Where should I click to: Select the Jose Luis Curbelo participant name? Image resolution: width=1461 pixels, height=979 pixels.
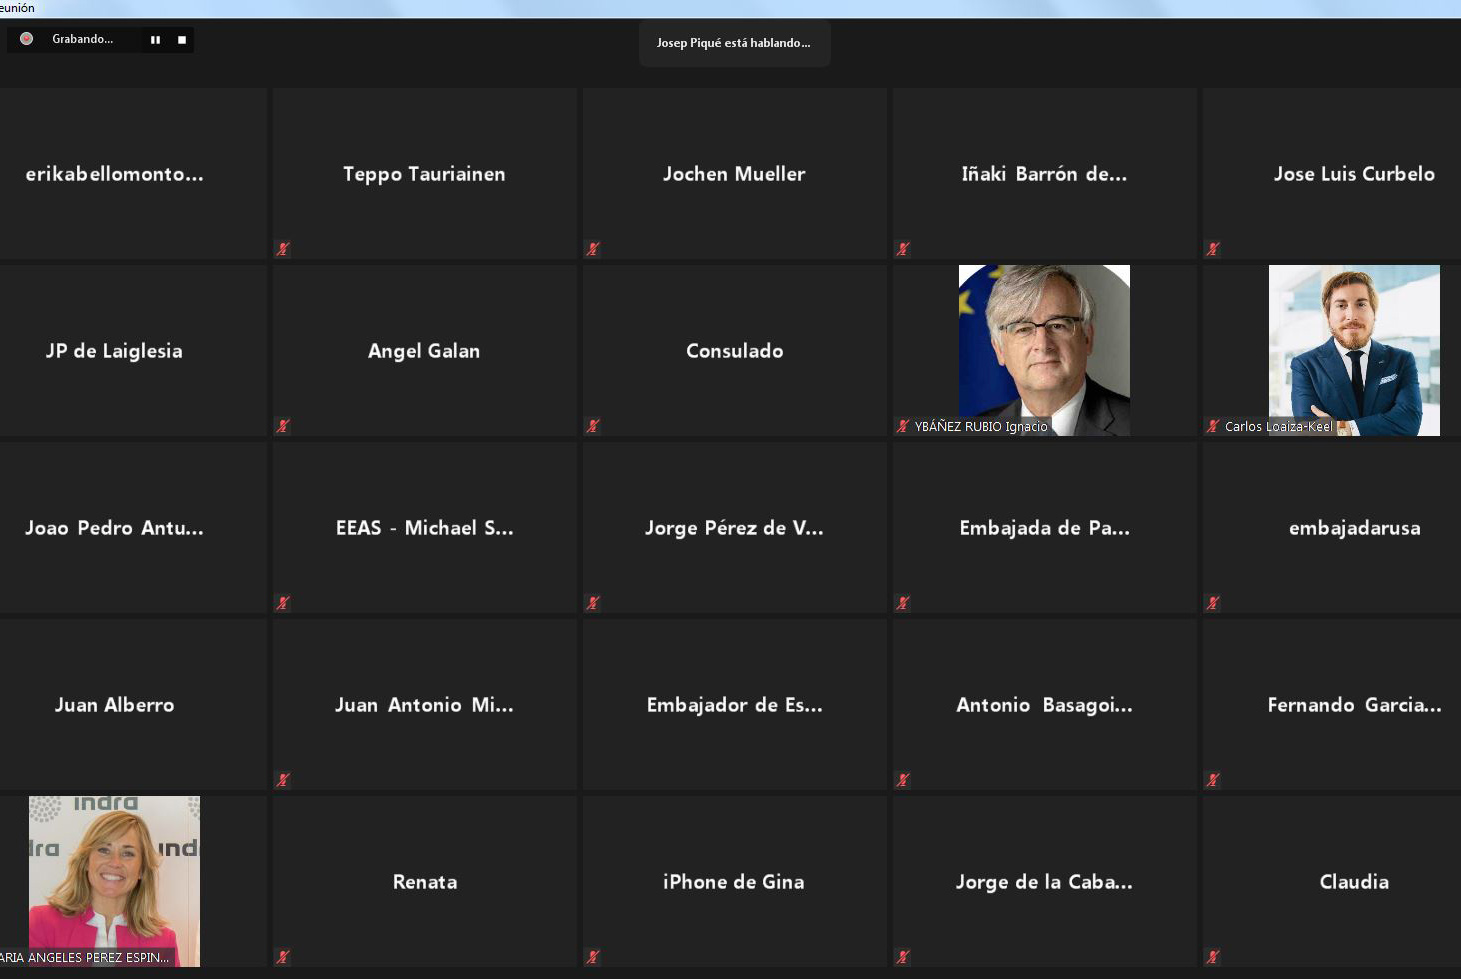[x=1354, y=174]
